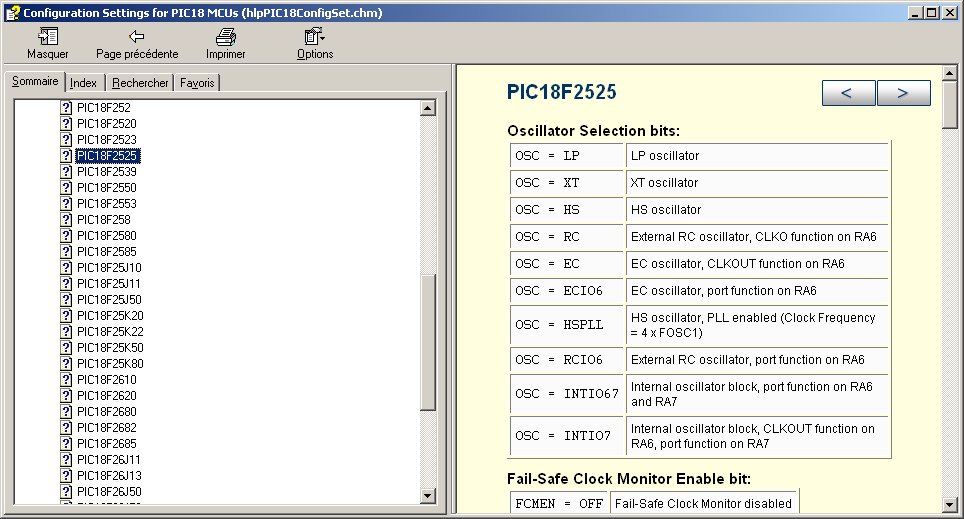The image size is (964, 519).
Task: Click help topic icon beside PIC18F2525
Action: pyautogui.click(x=66, y=156)
